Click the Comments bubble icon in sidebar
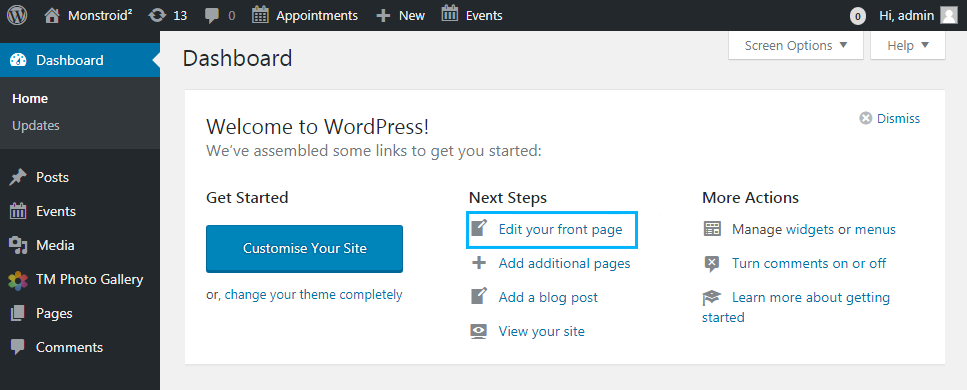The width and height of the screenshot is (967, 390). [18, 347]
